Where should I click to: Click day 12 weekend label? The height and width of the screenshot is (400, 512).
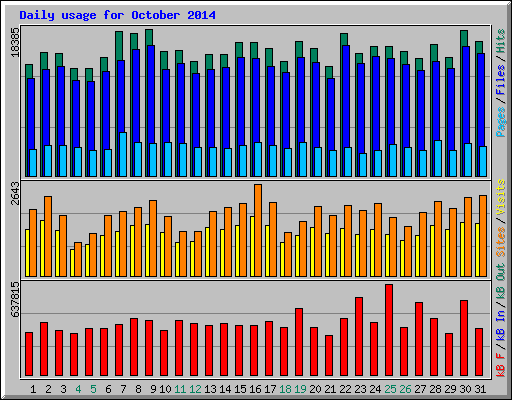pos(195,389)
